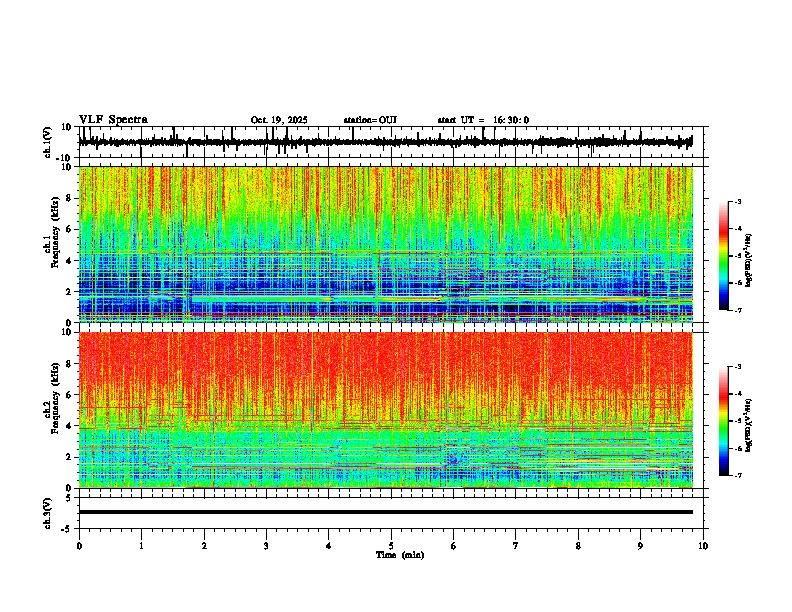Click the -7 tick on ch.1 color bar
The height and width of the screenshot is (612, 792).
tap(738, 310)
